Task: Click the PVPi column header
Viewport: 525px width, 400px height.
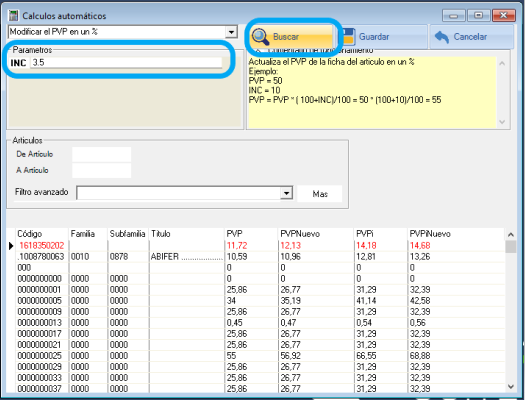Action: [x=380, y=234]
